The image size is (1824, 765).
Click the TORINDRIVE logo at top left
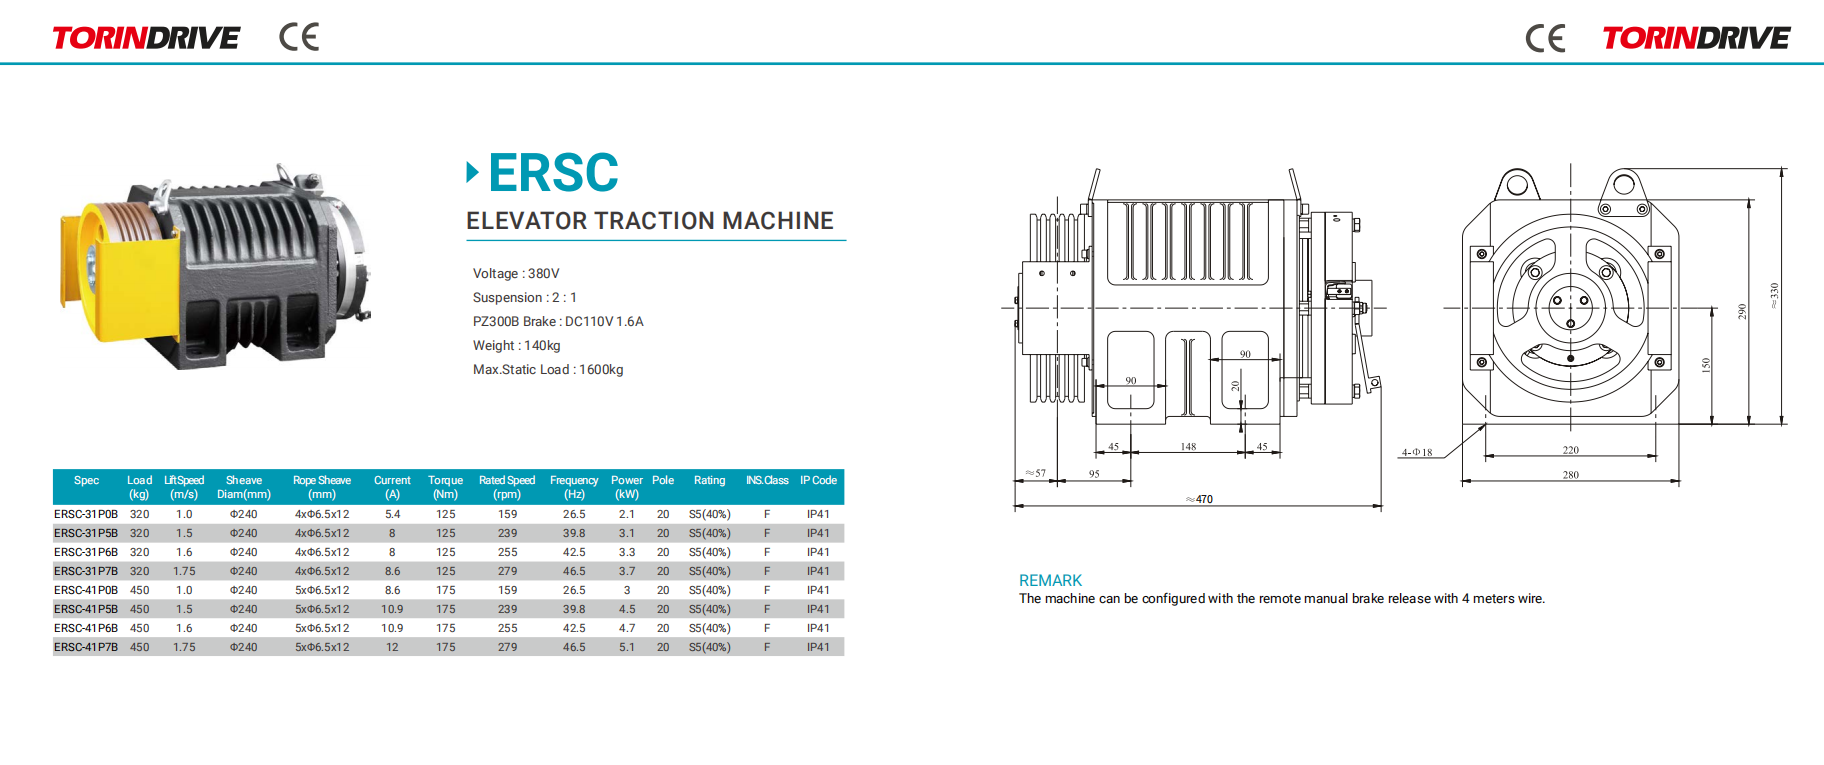[146, 38]
